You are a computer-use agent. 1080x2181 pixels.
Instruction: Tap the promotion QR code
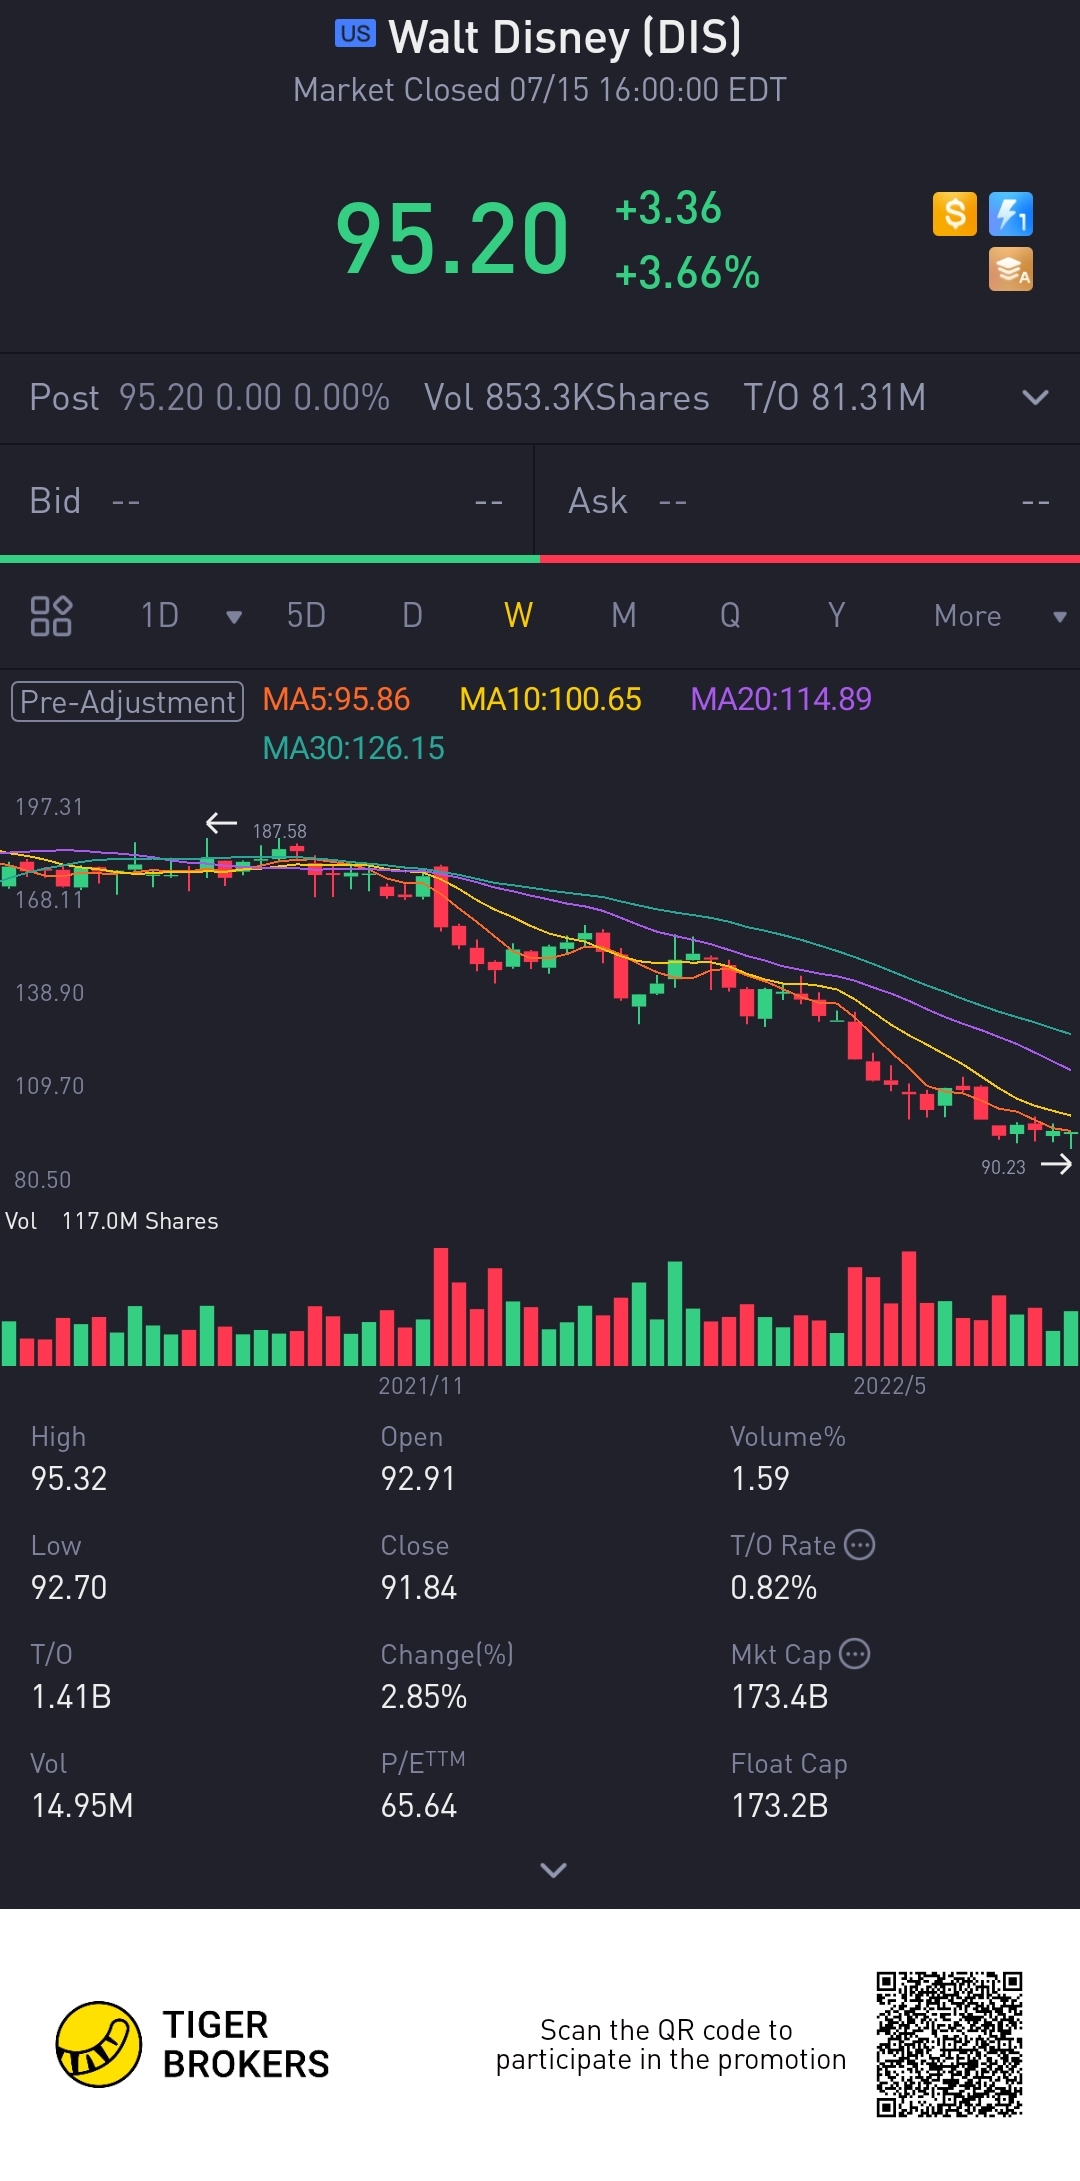[x=949, y=2045]
